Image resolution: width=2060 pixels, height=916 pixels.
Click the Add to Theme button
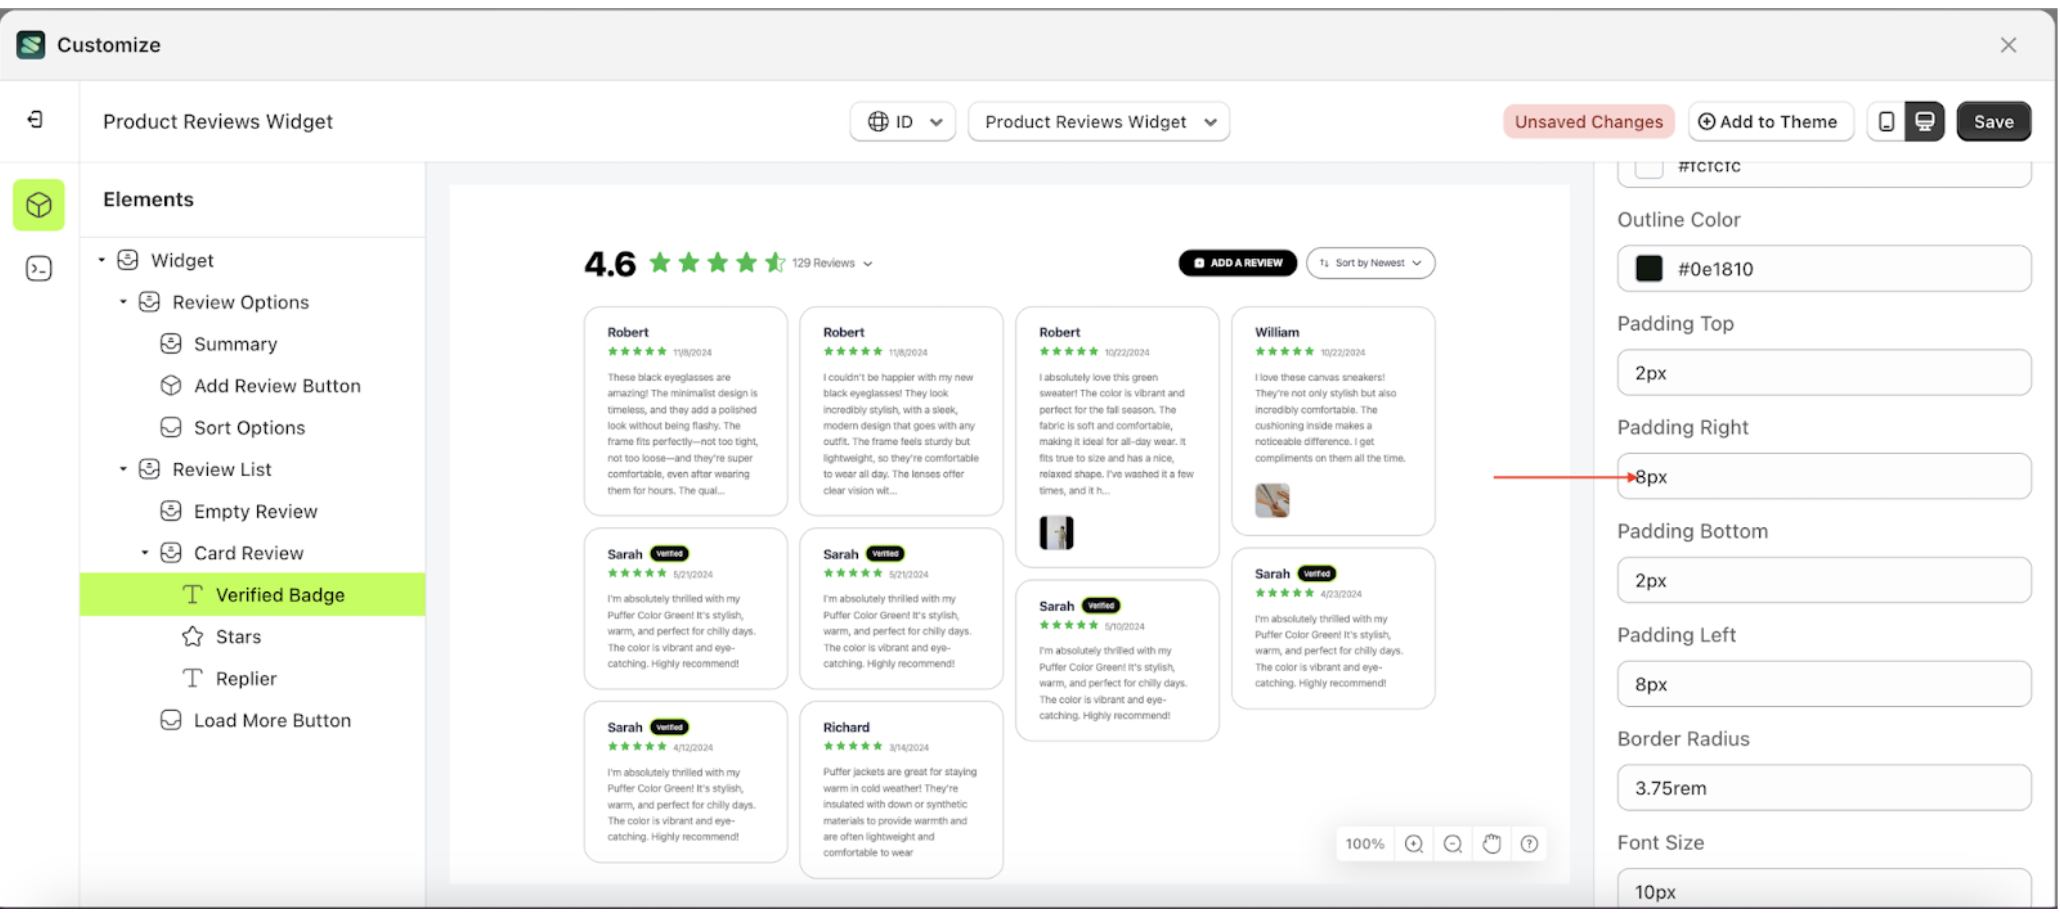coord(1770,121)
